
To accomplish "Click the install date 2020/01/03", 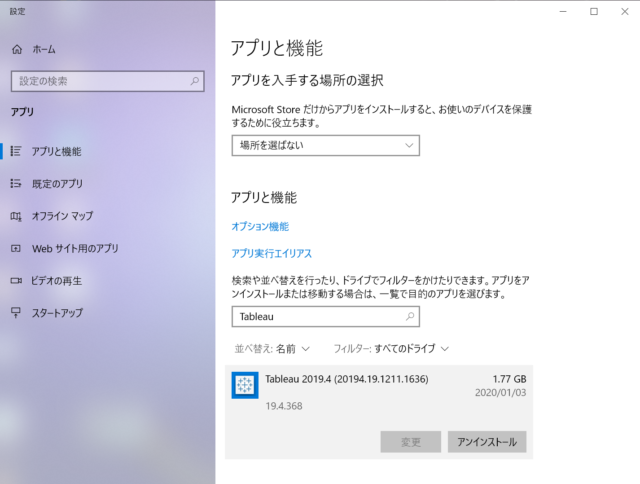I will [500, 393].
